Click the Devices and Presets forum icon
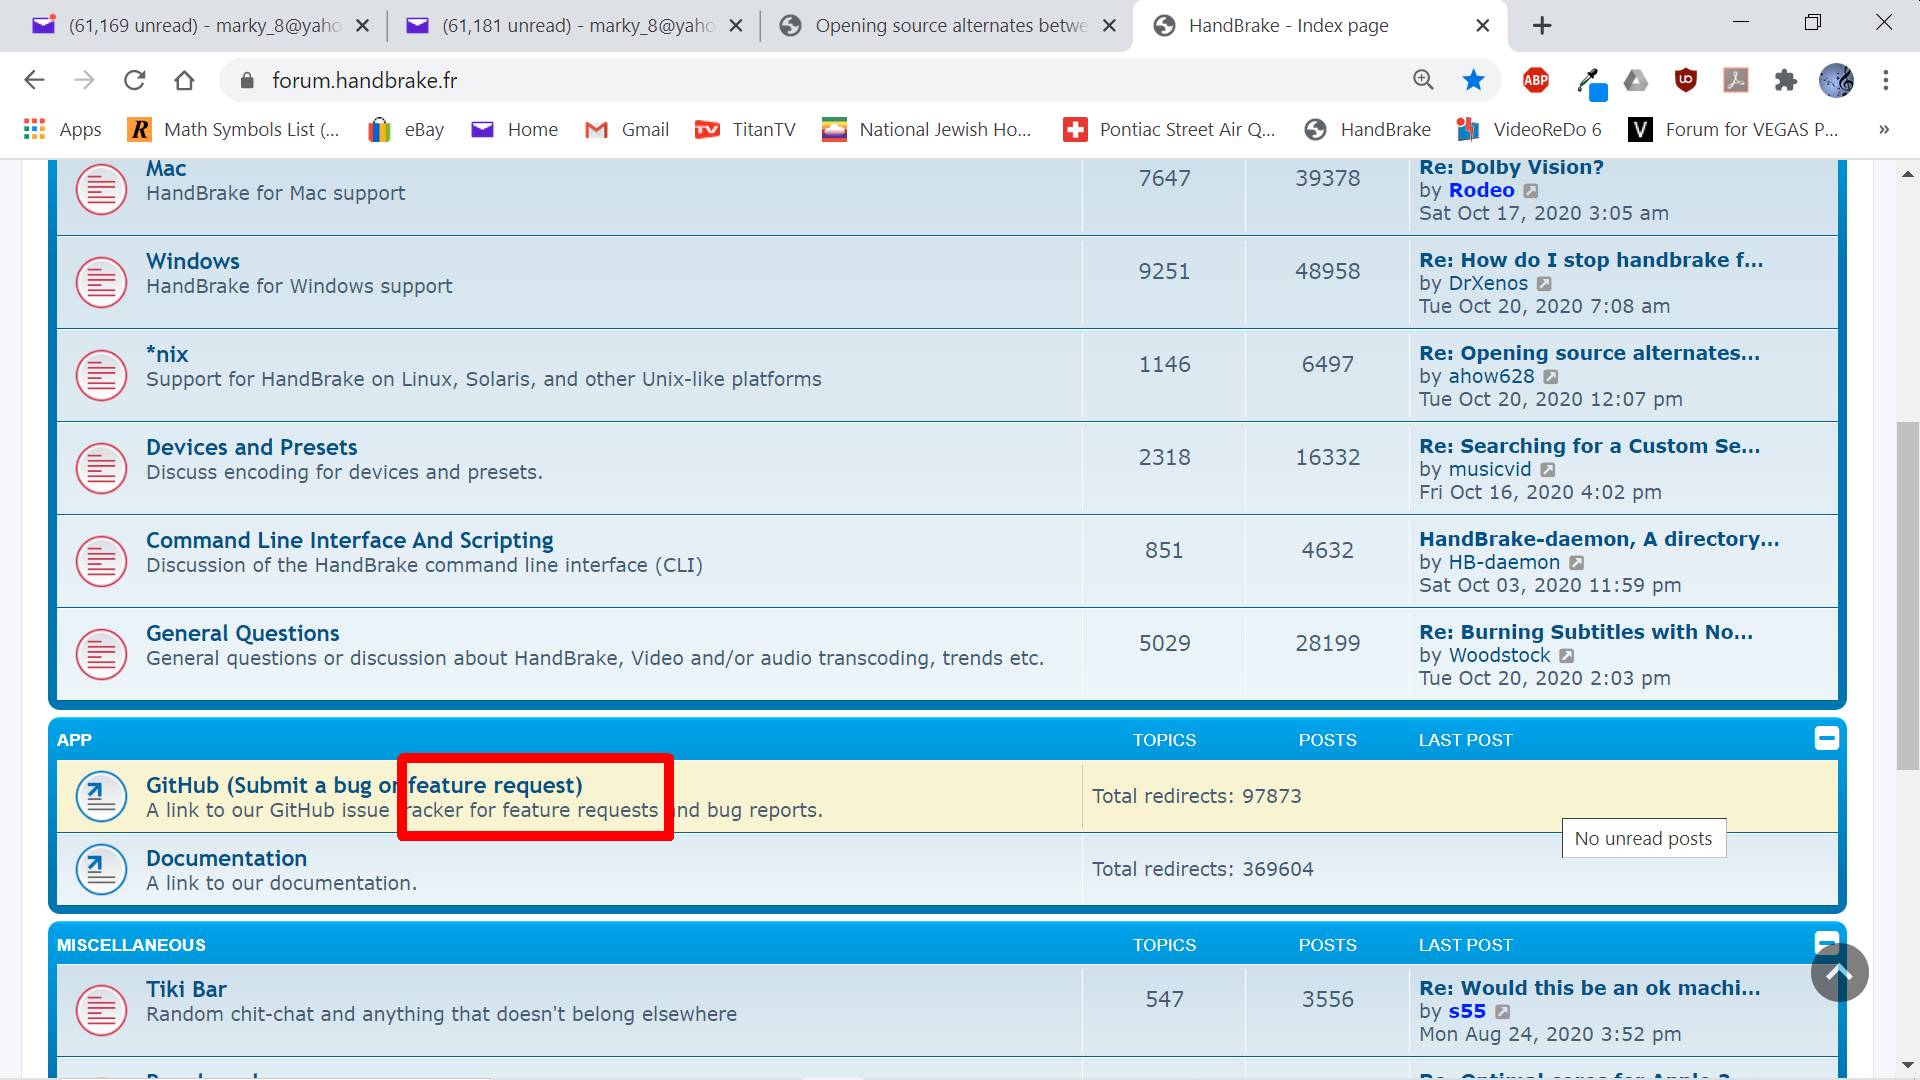This screenshot has width=1920, height=1080. coord(101,468)
